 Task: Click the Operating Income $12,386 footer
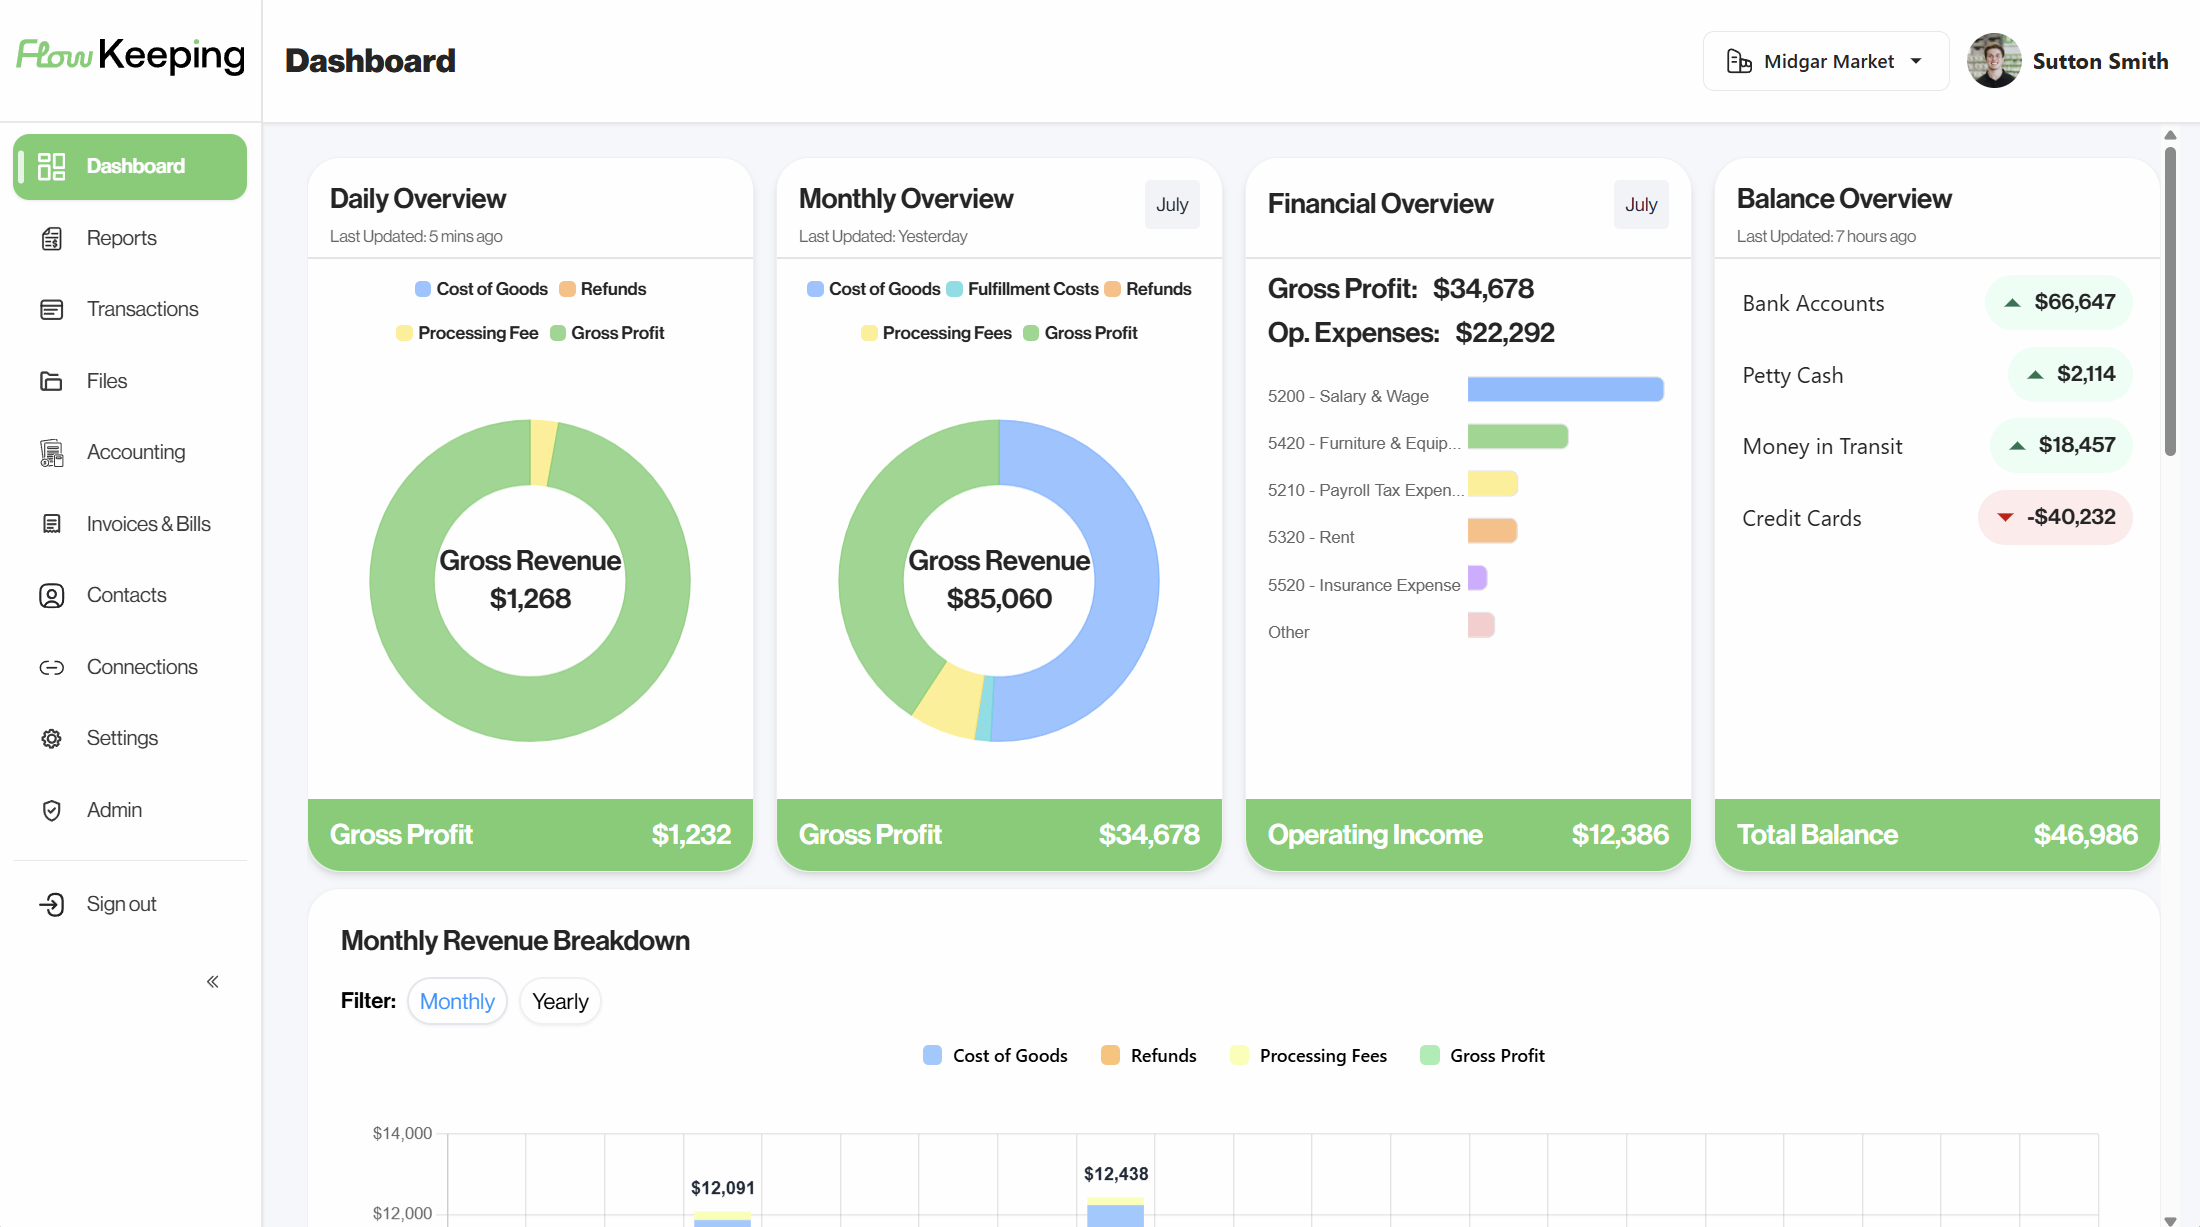[1468, 835]
